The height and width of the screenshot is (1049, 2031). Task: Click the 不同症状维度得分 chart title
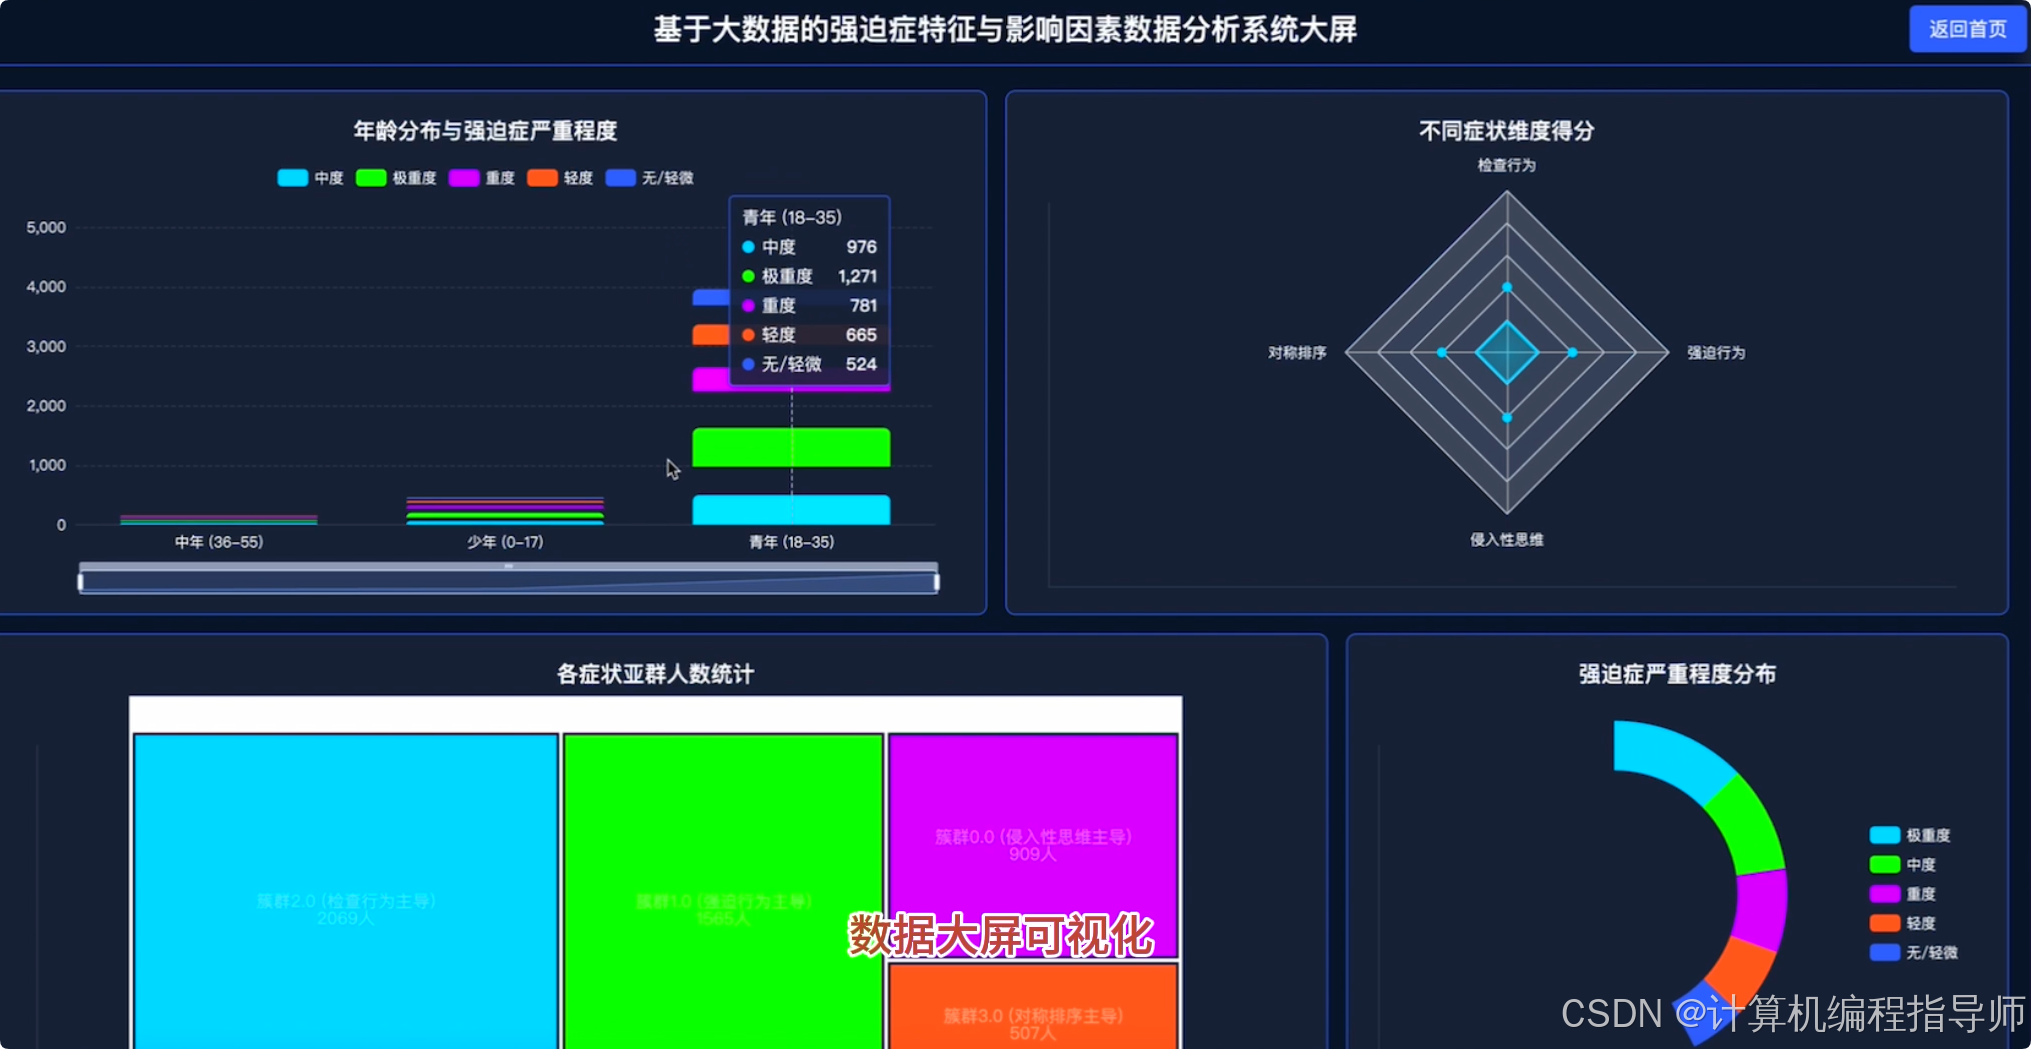click(x=1506, y=131)
